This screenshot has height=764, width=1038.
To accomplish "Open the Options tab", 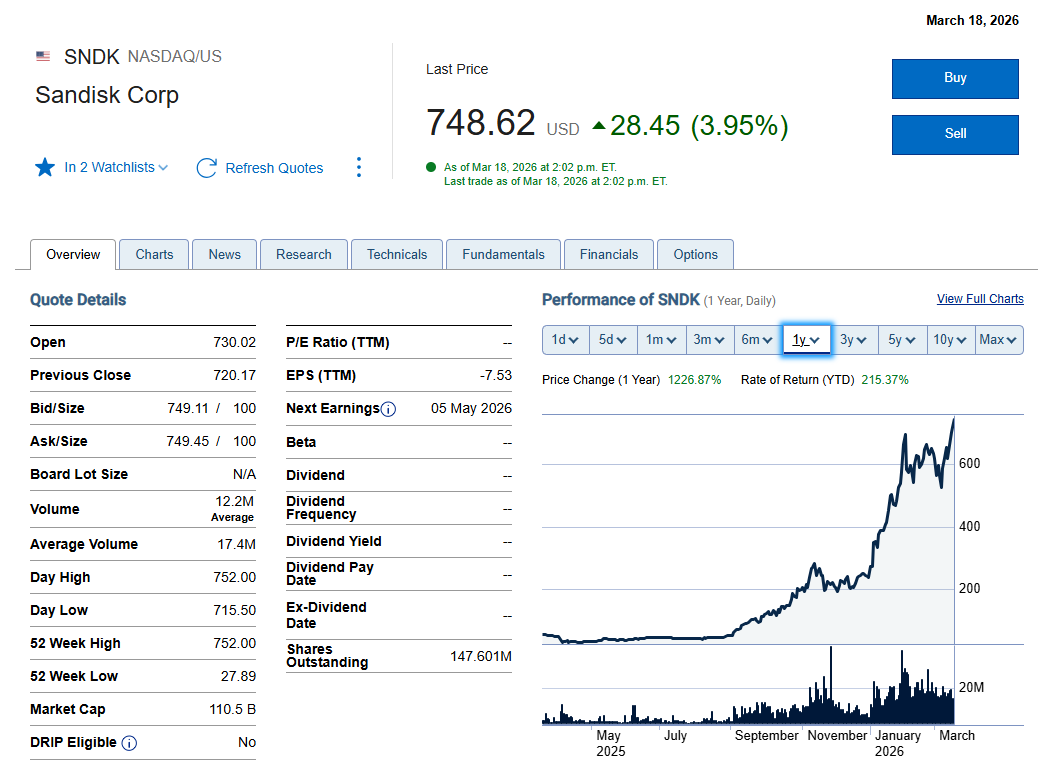I will click(696, 255).
